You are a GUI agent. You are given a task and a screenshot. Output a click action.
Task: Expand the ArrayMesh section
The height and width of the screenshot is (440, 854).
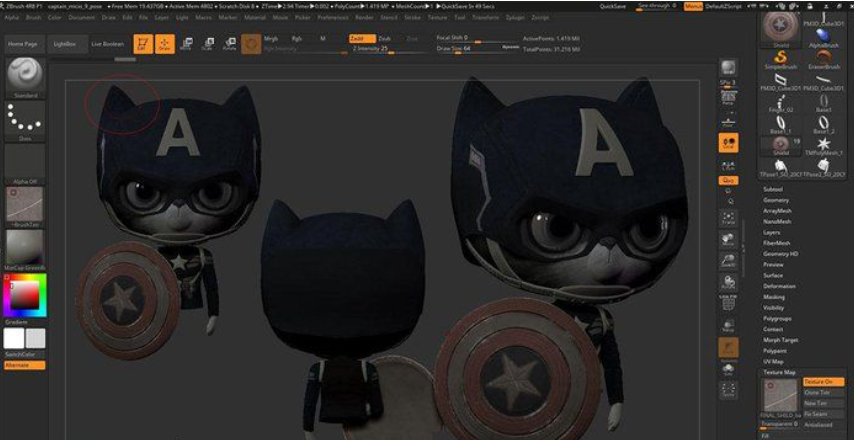click(777, 211)
